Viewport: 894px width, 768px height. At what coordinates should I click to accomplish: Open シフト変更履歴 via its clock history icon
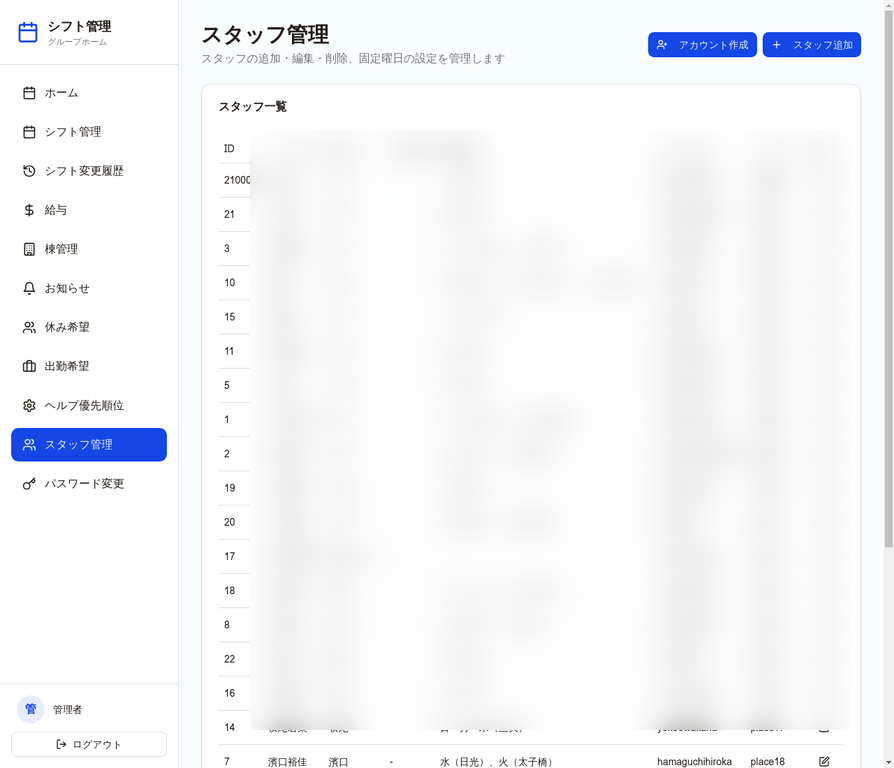[x=29, y=171]
